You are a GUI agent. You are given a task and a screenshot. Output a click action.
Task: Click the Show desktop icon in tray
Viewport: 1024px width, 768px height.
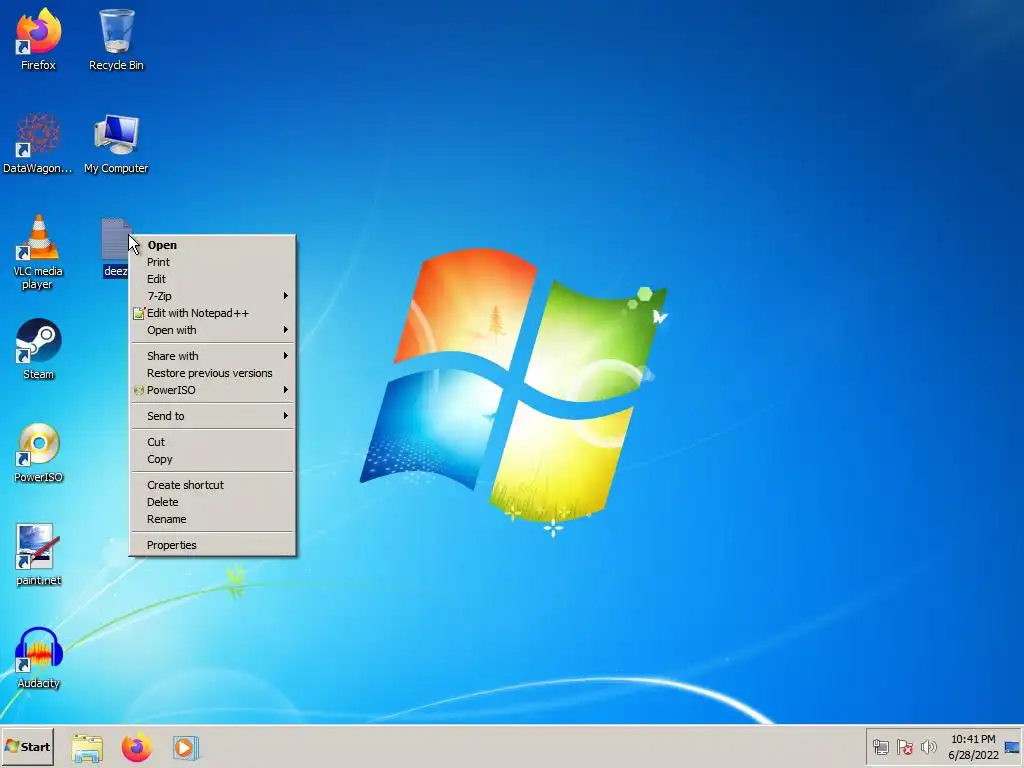pos(1012,747)
